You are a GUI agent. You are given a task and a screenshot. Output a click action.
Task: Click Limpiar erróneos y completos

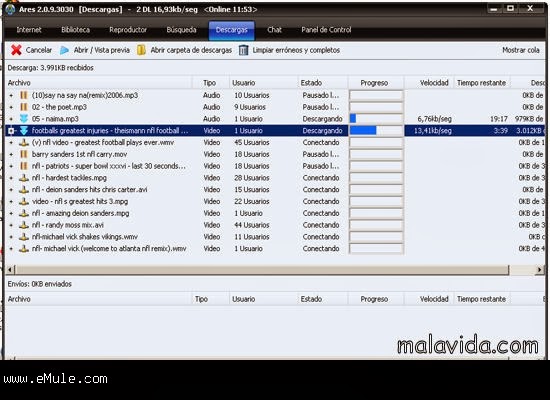(296, 50)
